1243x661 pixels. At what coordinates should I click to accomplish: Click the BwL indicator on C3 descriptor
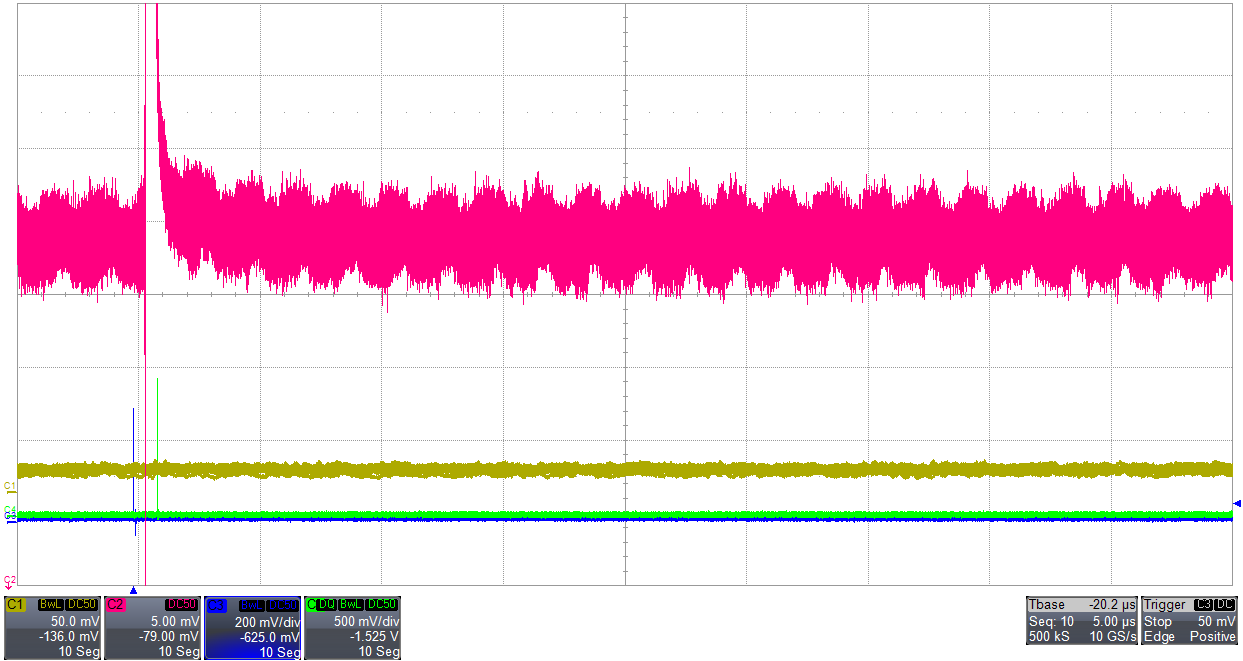(251, 605)
